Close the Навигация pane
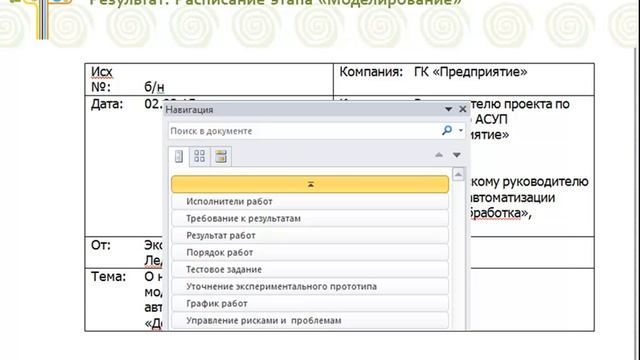The image size is (640, 360). [x=462, y=109]
